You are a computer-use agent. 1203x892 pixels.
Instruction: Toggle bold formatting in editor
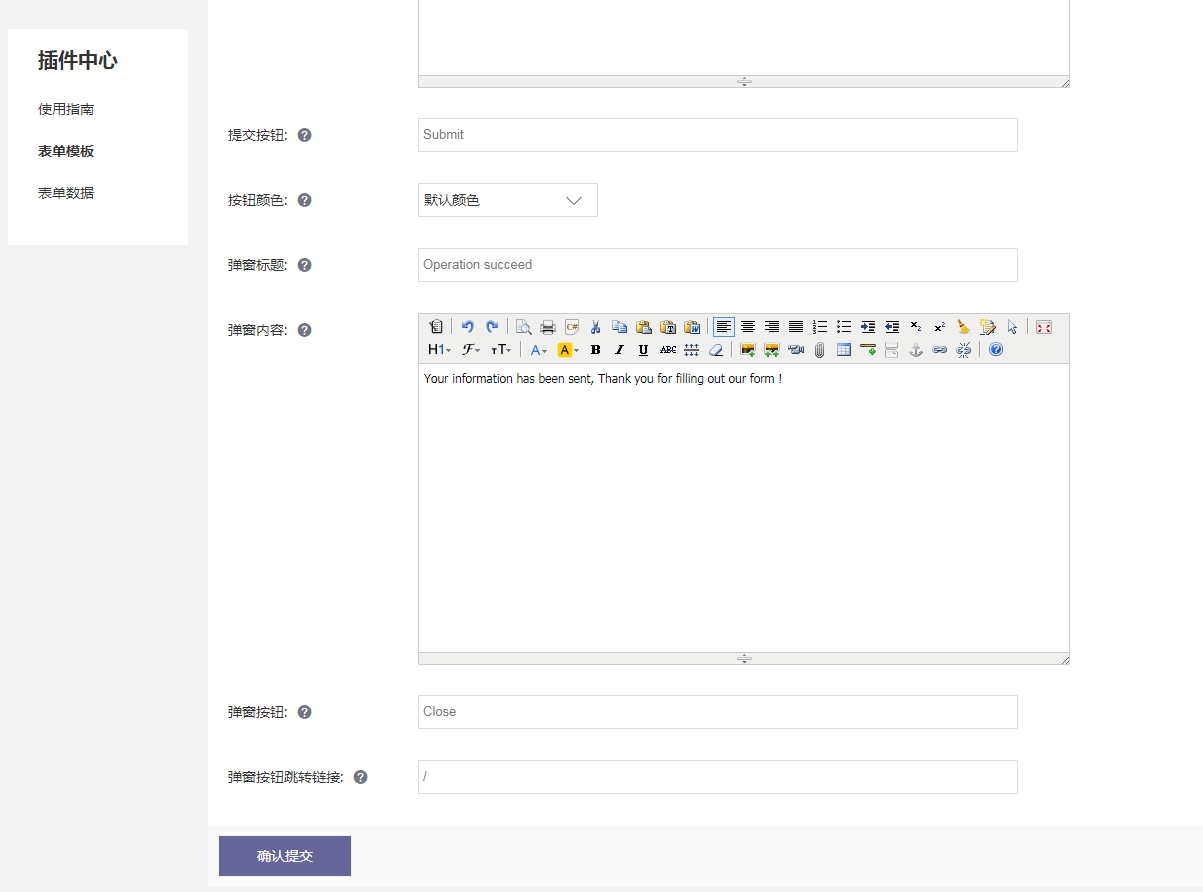point(595,350)
